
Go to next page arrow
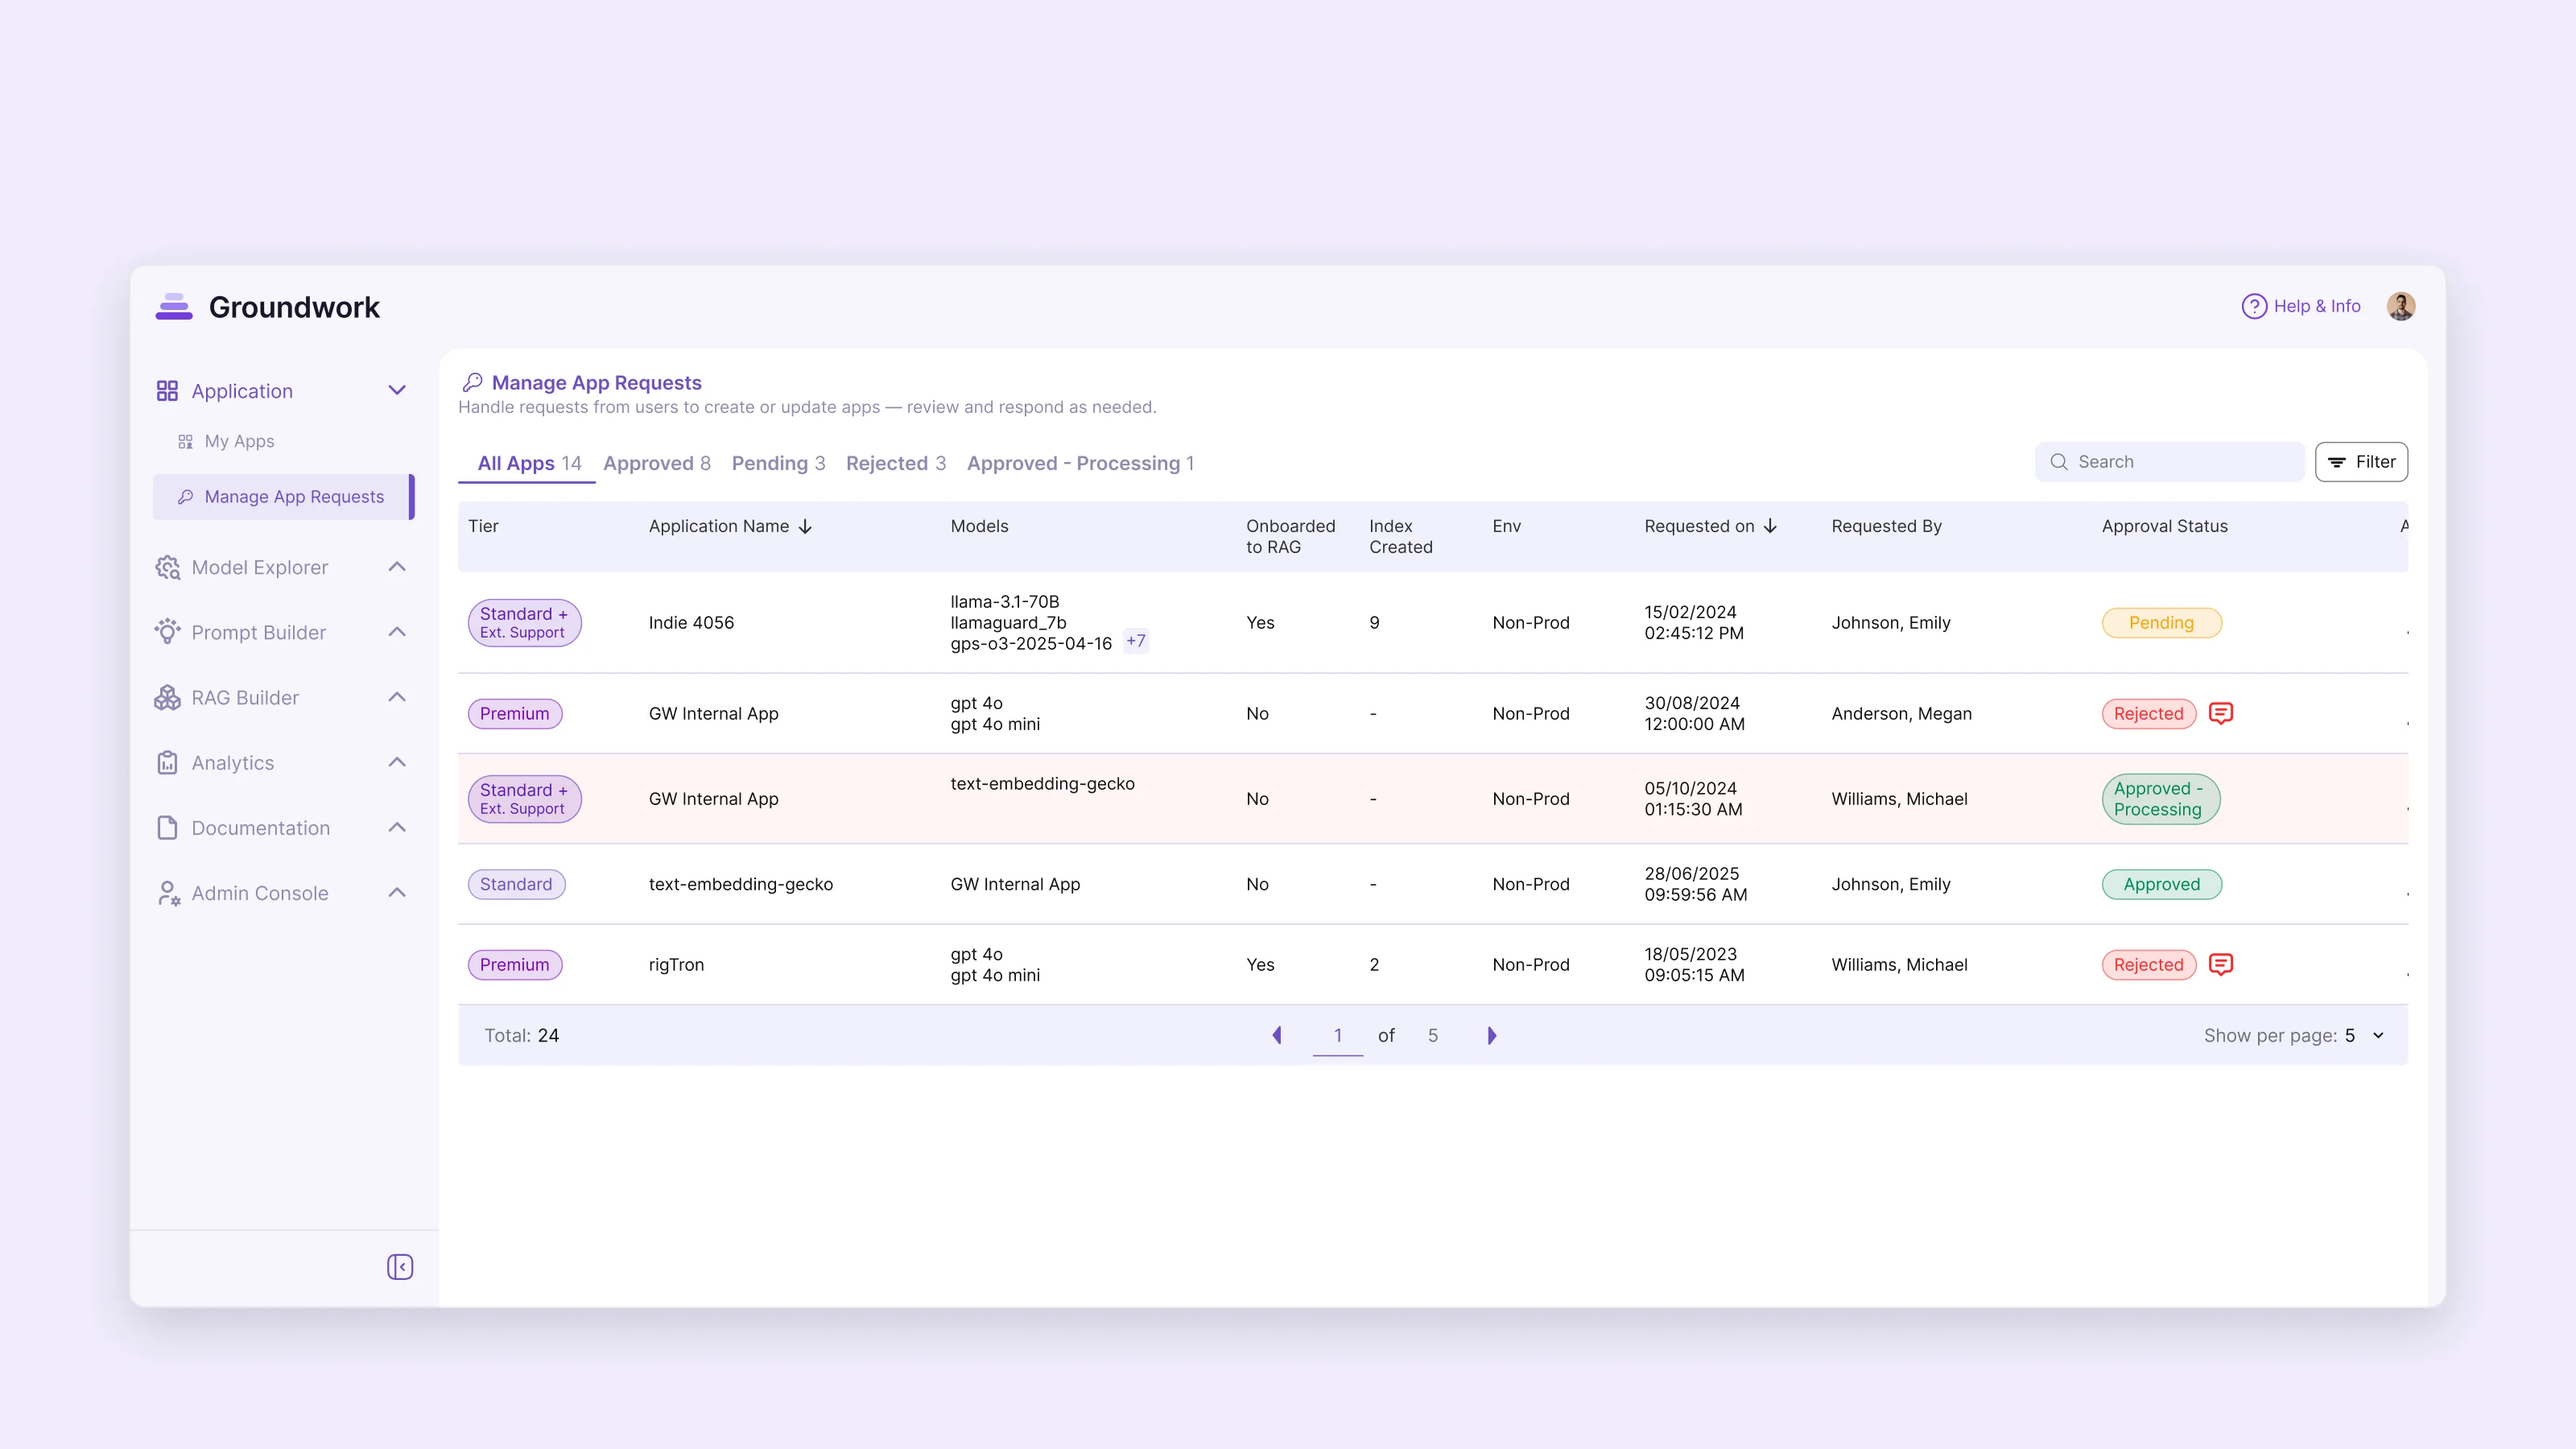[1491, 1035]
